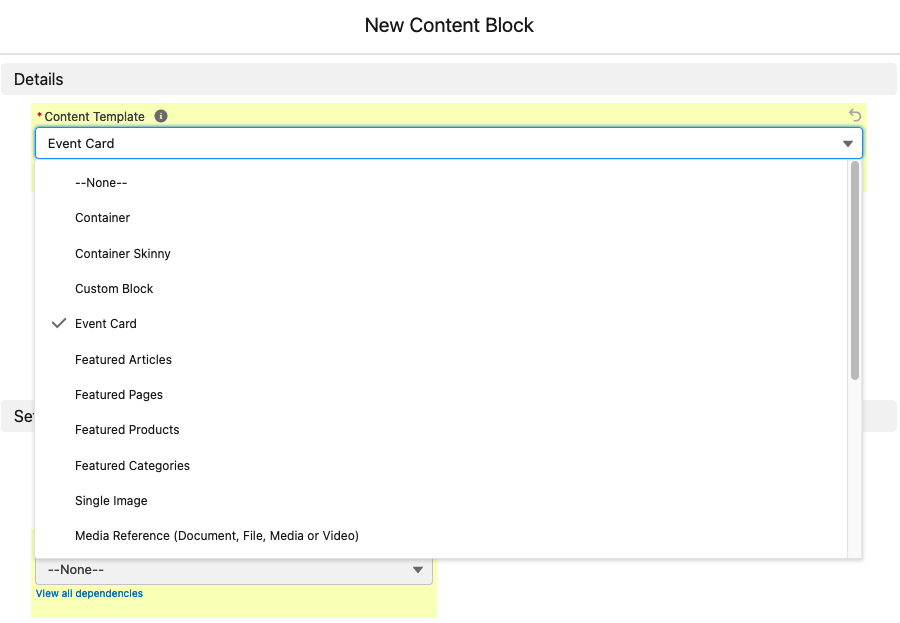Choose the Custom Block template
900x623 pixels.
[x=114, y=288]
